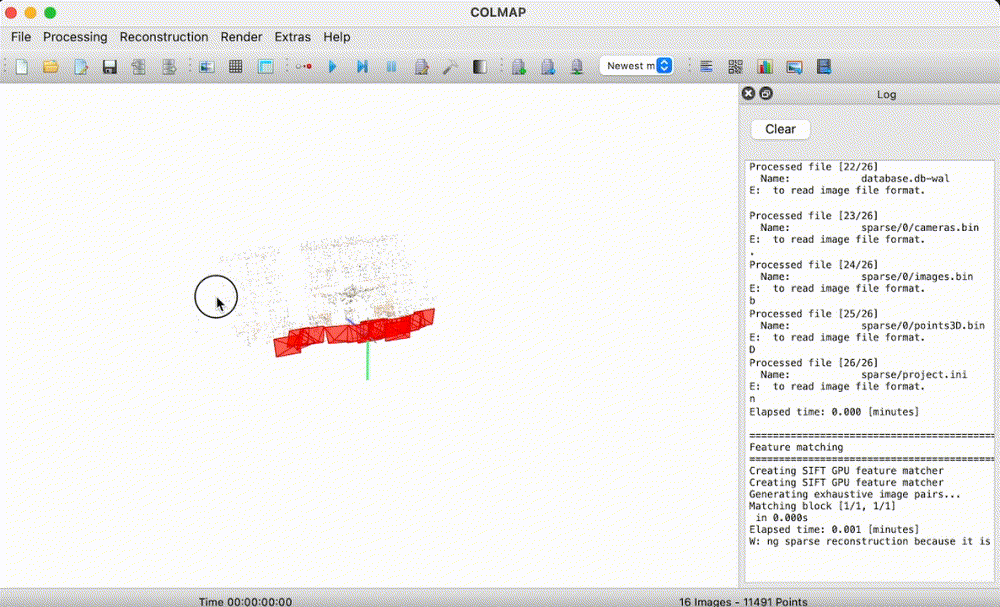Open Database management toolbar icon
The image size is (1000, 607).
tap(265, 66)
